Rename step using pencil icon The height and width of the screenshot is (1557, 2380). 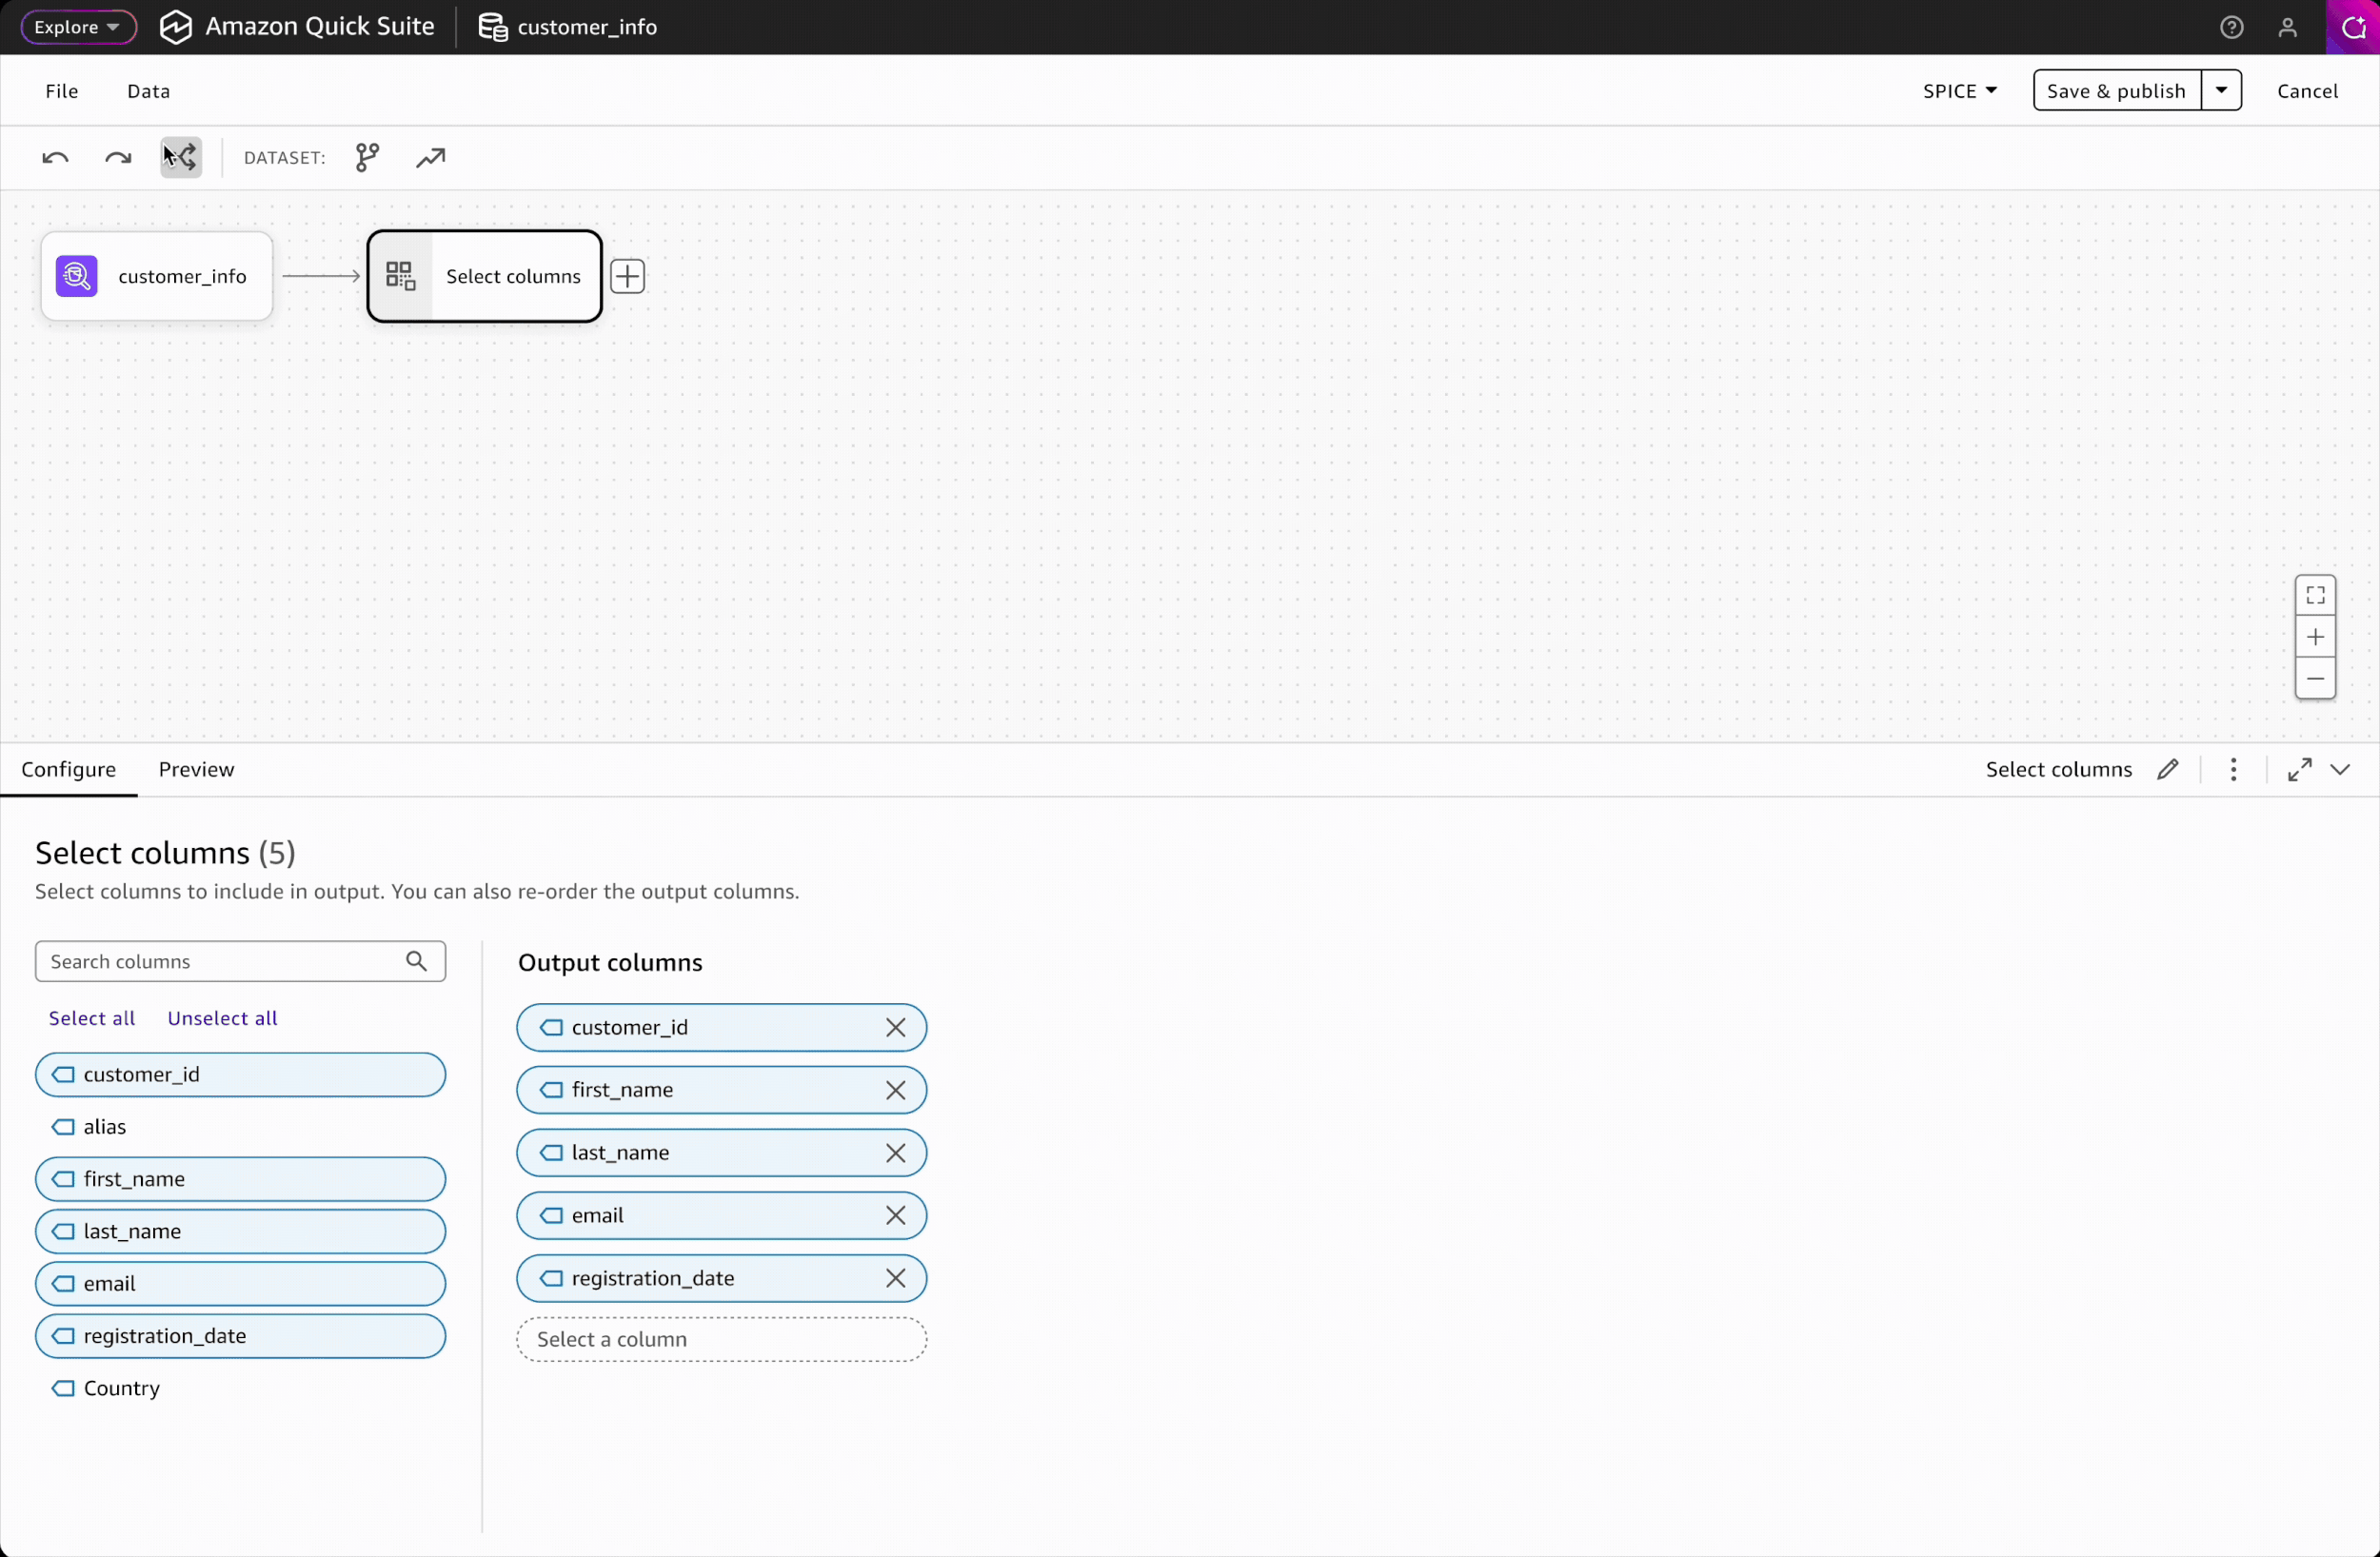tap(2167, 770)
